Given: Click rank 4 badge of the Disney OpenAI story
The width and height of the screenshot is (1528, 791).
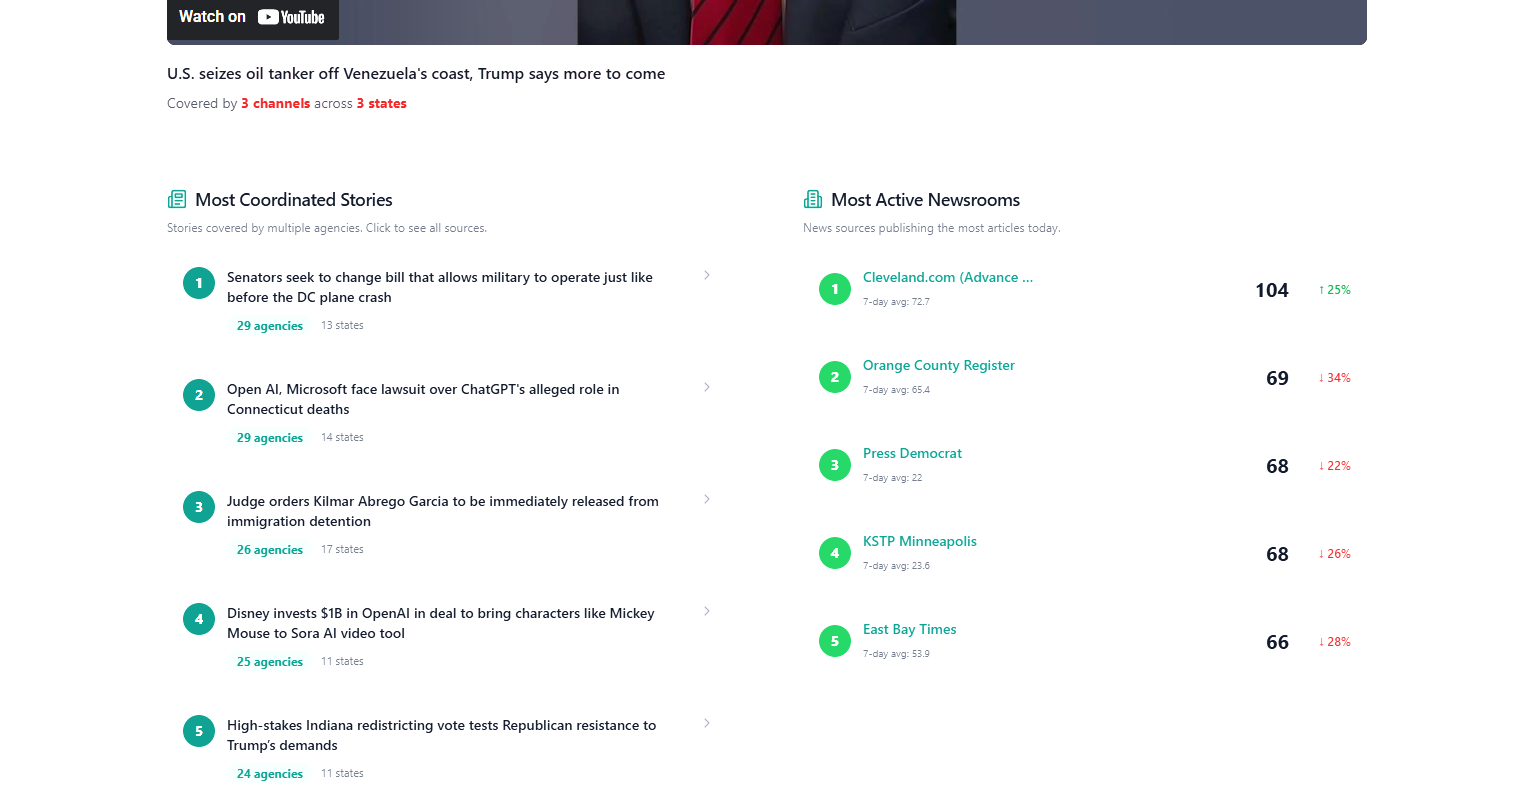Looking at the screenshot, I should click(x=199, y=619).
